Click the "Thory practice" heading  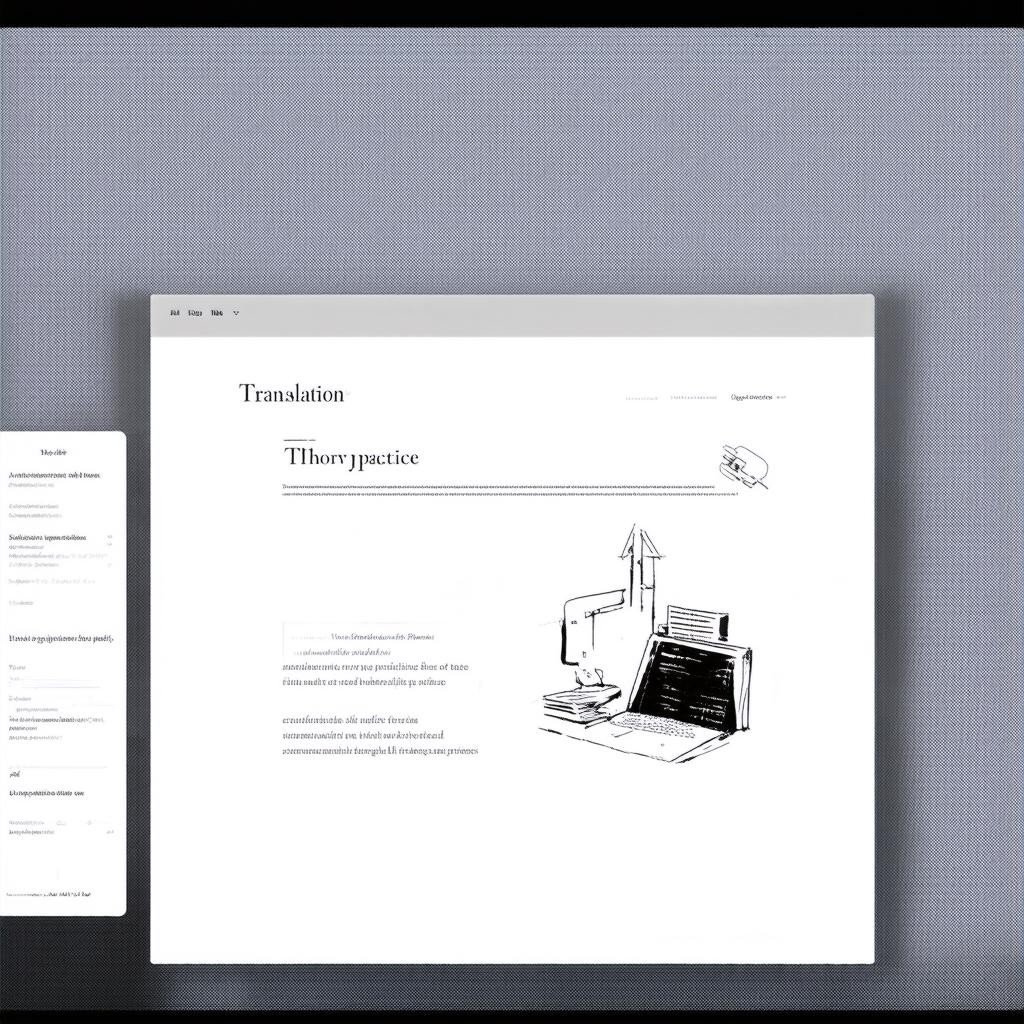coord(351,457)
